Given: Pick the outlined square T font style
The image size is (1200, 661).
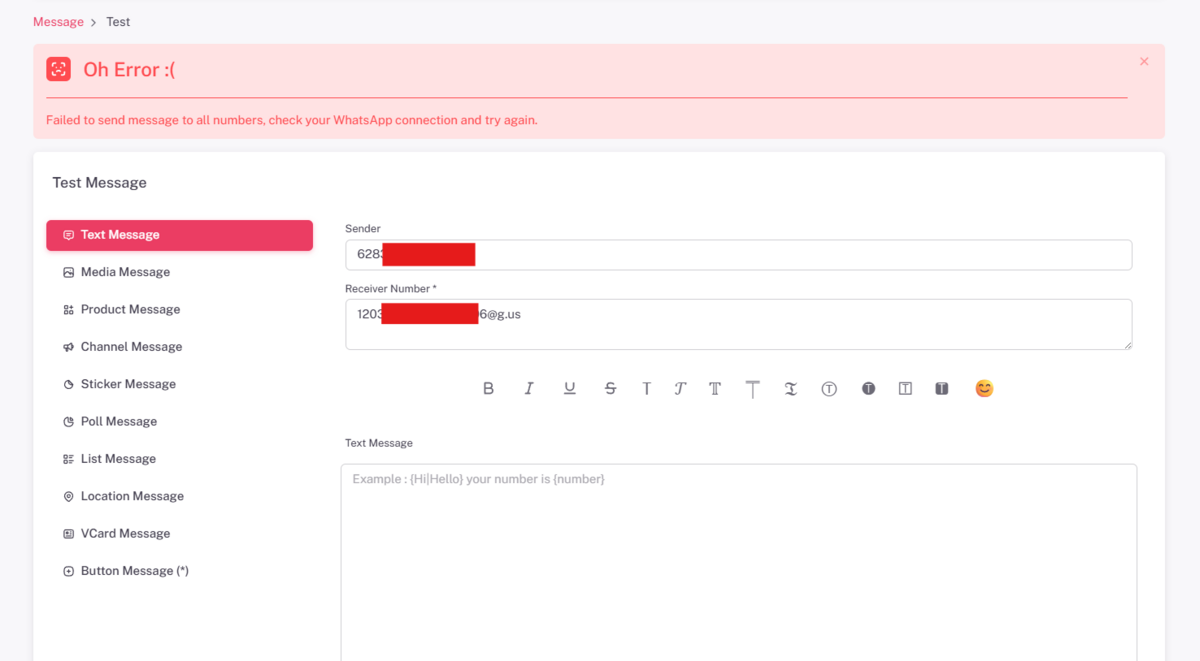Looking at the screenshot, I should [905, 389].
